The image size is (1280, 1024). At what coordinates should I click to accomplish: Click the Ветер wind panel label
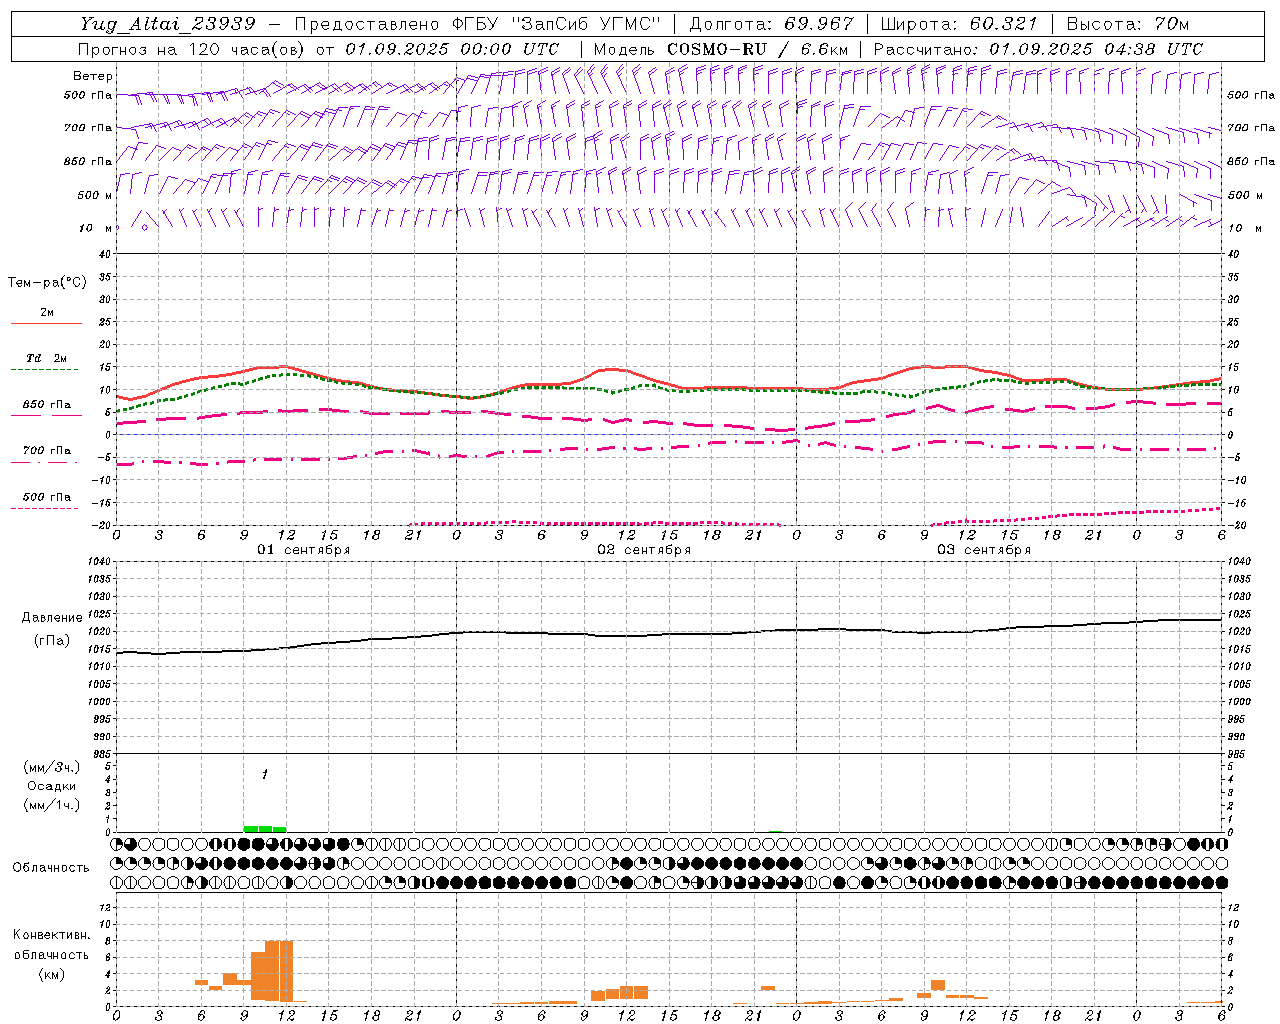pyautogui.click(x=93, y=76)
